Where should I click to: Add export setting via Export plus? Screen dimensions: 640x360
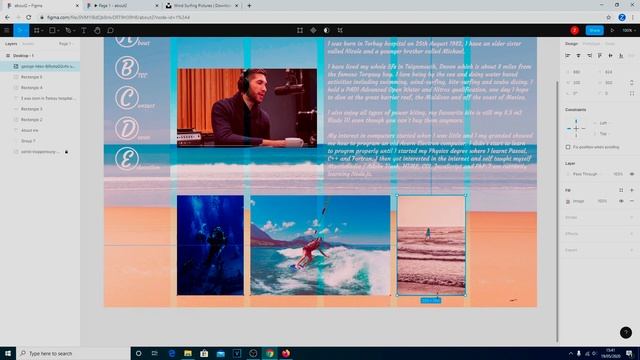[x=632, y=250]
